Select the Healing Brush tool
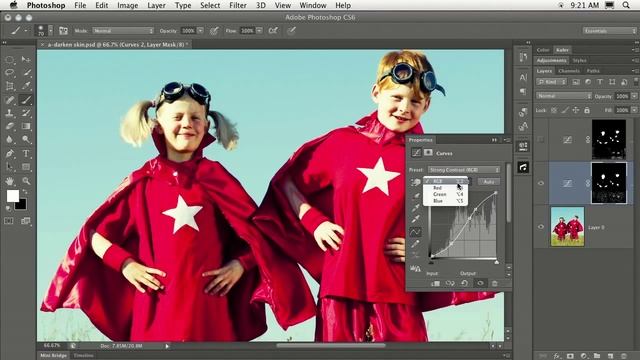640x360 pixels. 10,100
